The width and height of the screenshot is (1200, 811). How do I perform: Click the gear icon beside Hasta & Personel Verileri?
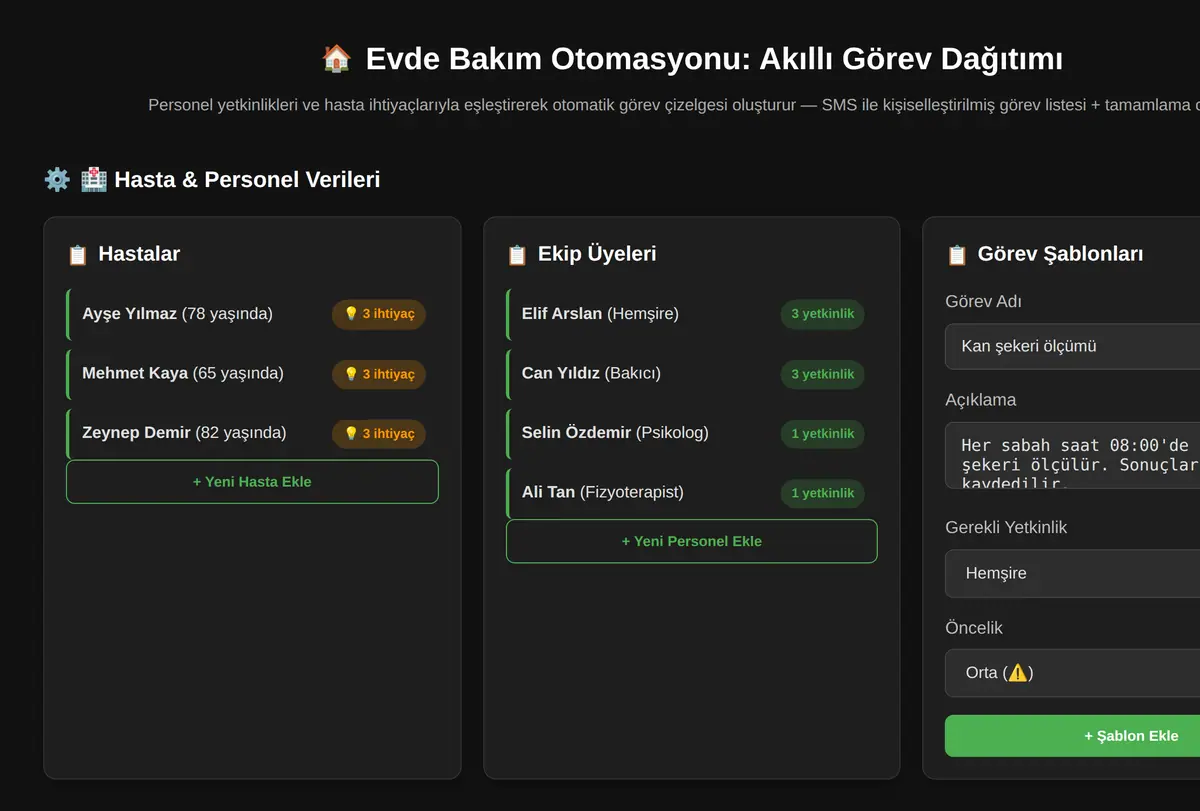57,180
